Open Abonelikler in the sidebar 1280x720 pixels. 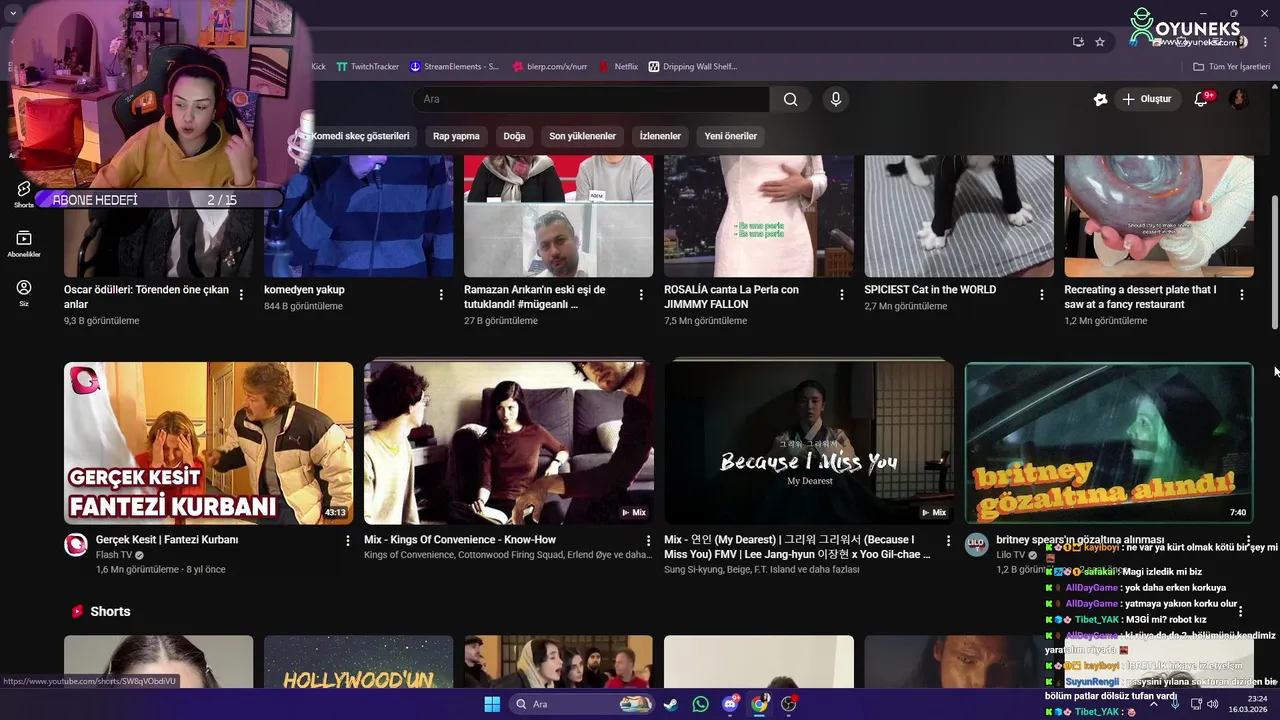[x=23, y=244]
